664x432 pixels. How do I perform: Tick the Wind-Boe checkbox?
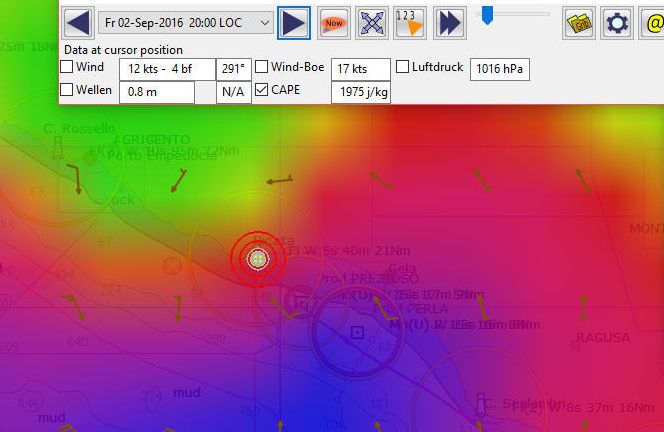point(262,67)
